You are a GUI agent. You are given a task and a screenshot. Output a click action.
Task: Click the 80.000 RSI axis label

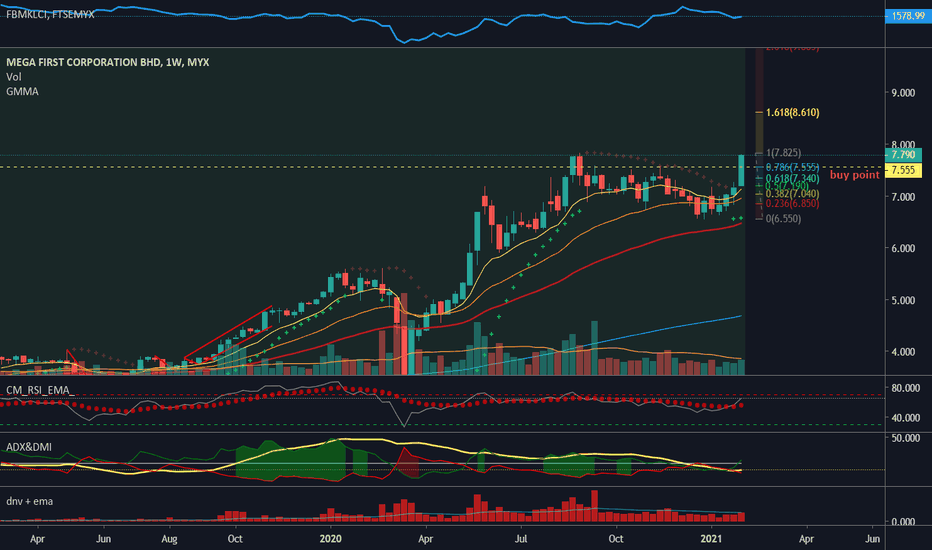coord(906,388)
